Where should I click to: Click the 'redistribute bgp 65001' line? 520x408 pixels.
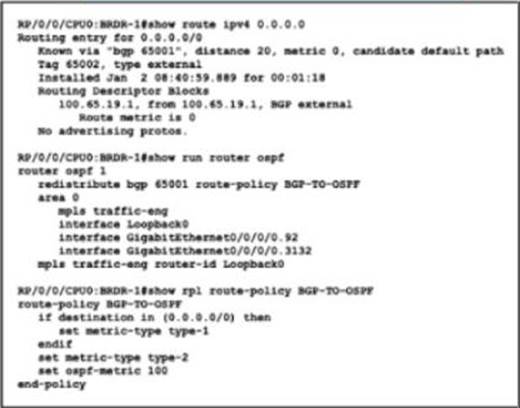pyautogui.click(x=199, y=184)
